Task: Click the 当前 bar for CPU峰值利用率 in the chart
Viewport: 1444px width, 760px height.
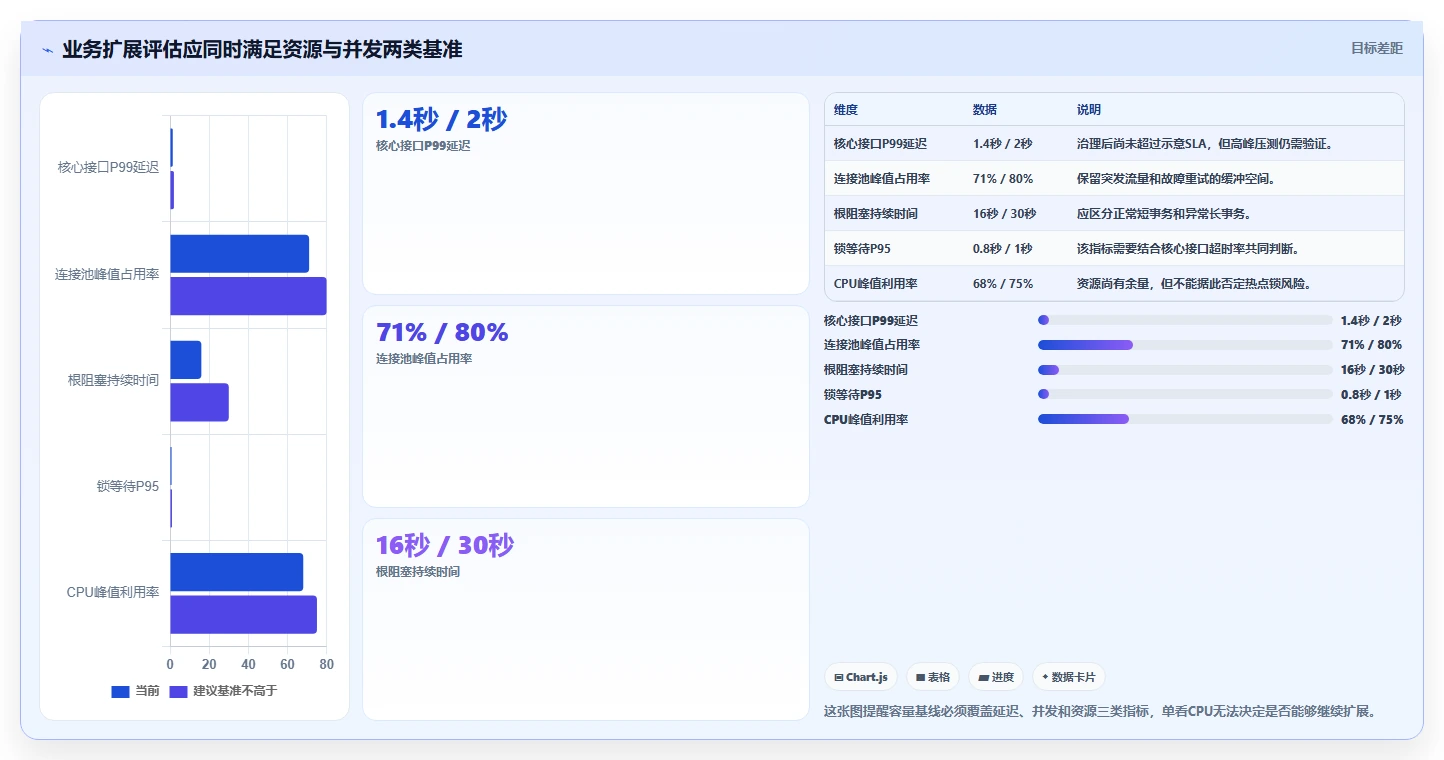Action: click(236, 572)
